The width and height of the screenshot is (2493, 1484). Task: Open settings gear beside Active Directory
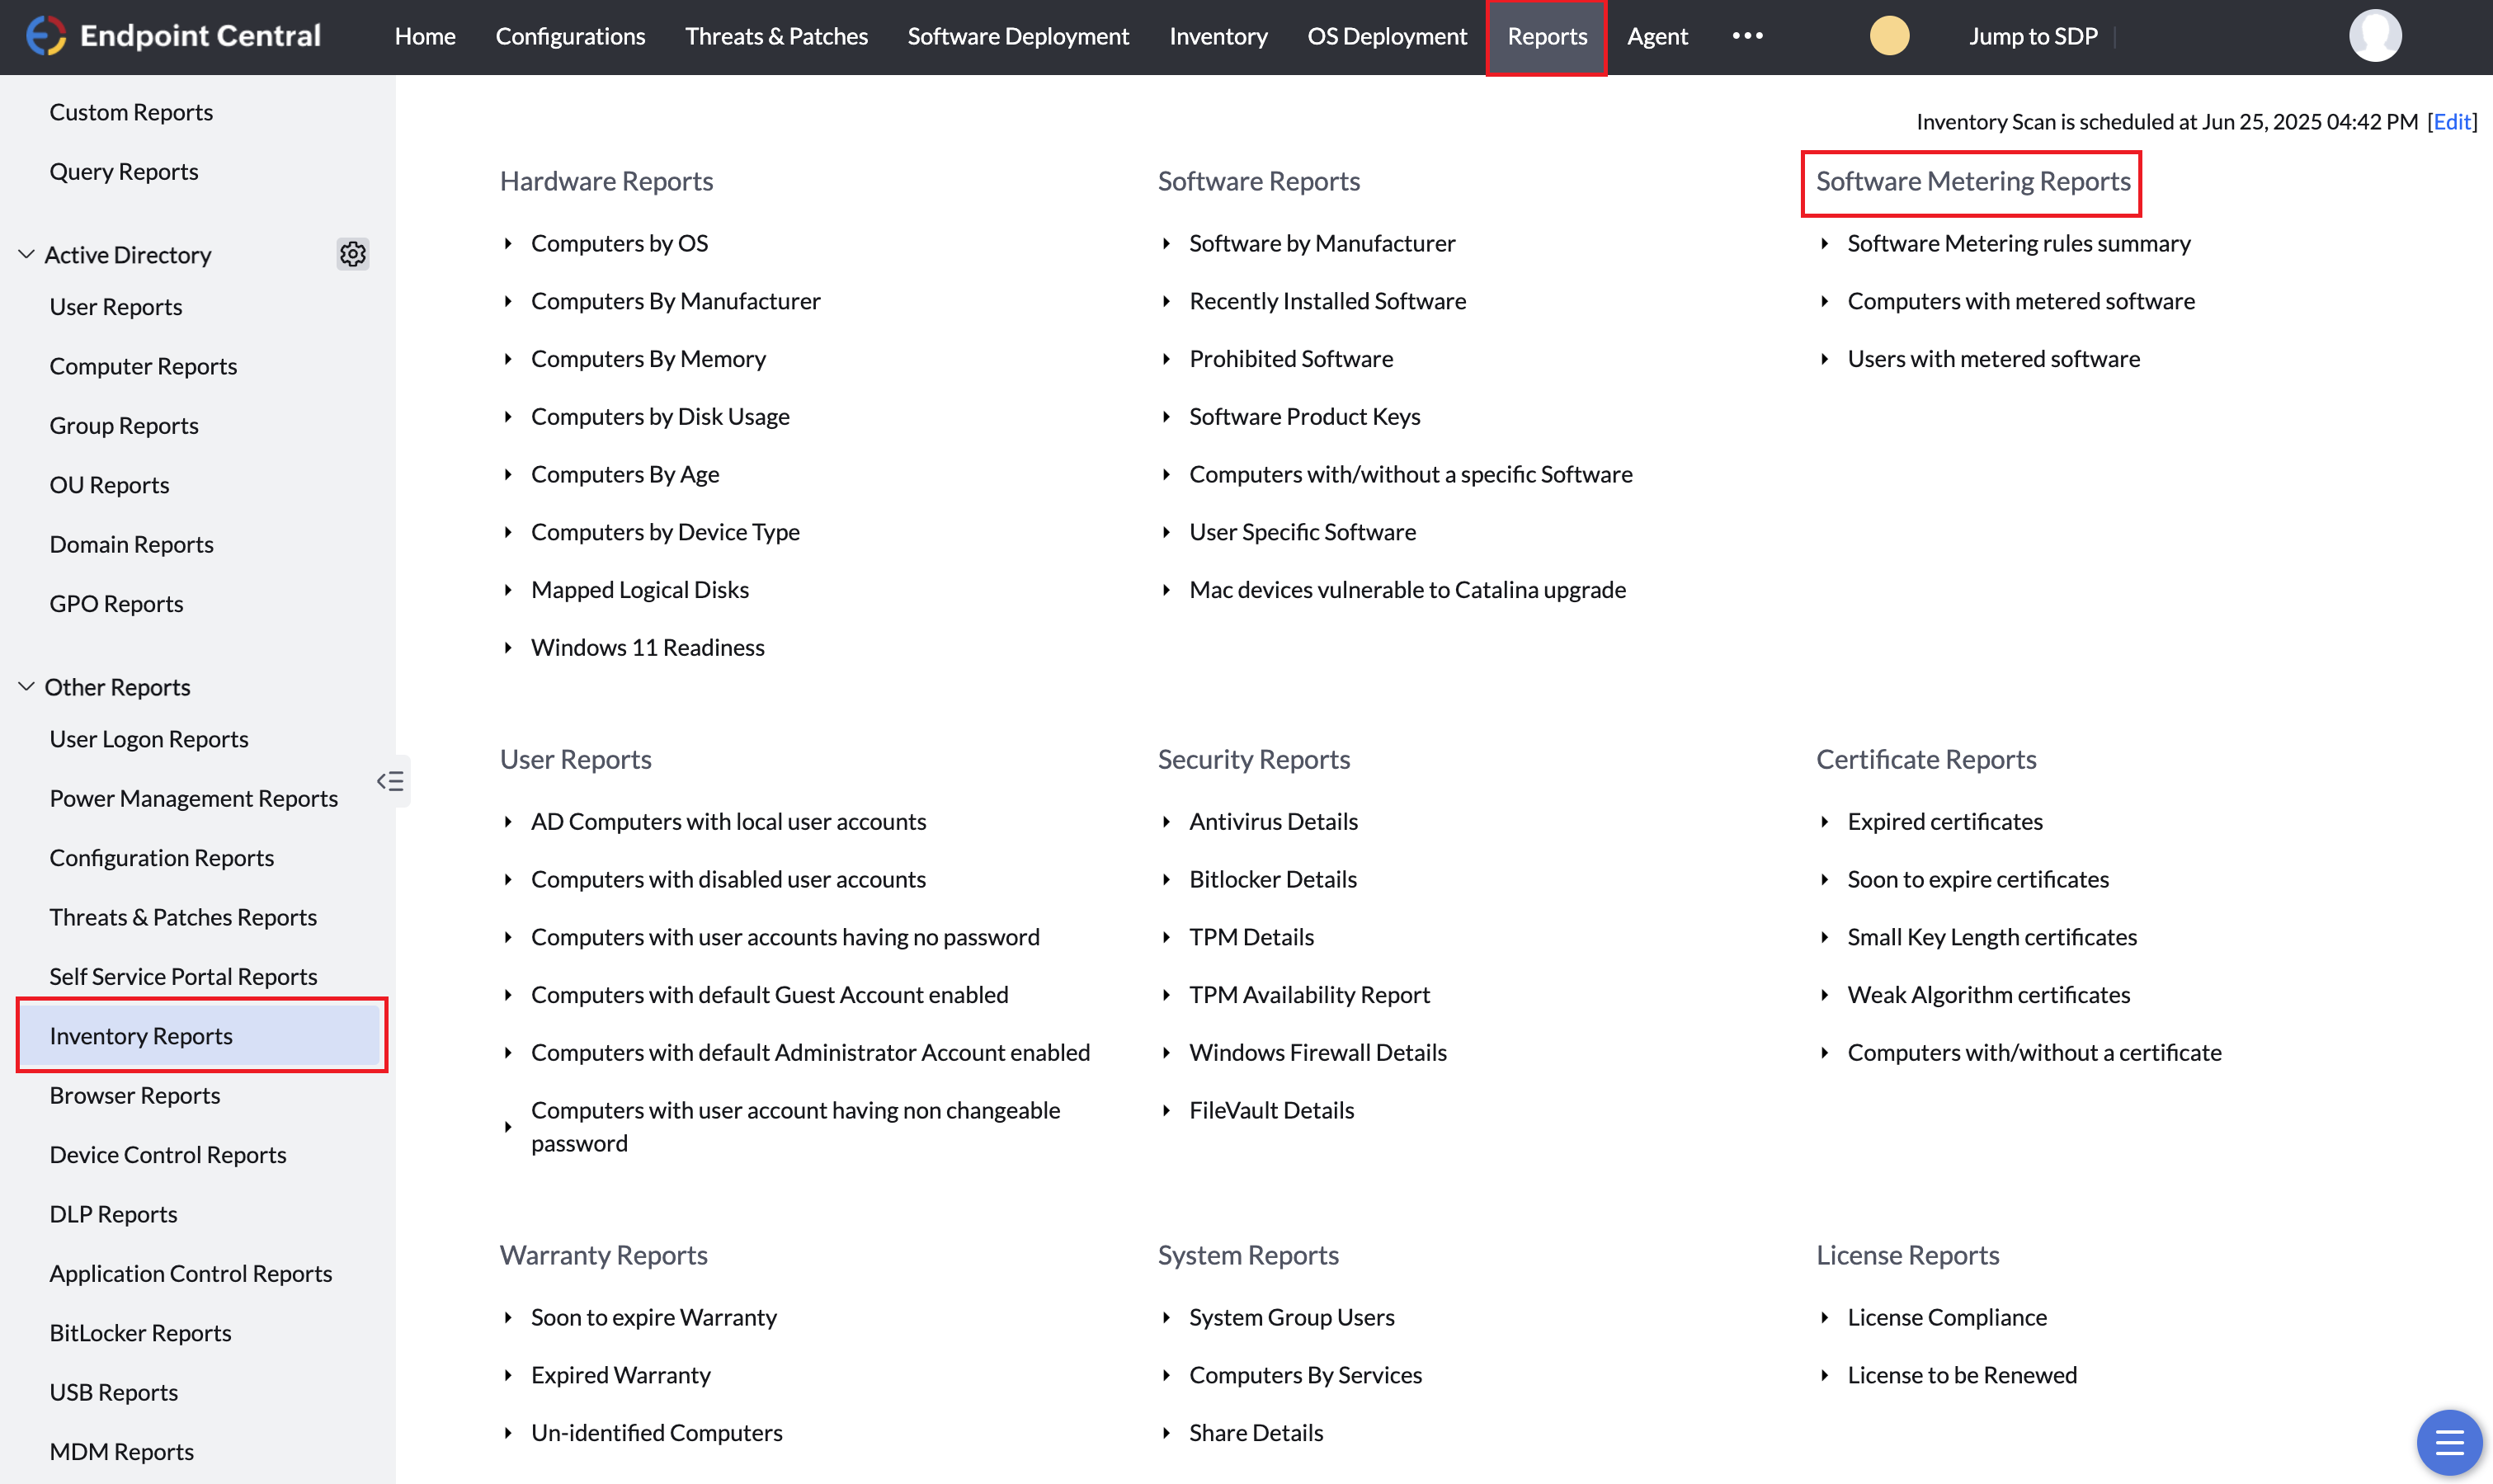(x=352, y=254)
